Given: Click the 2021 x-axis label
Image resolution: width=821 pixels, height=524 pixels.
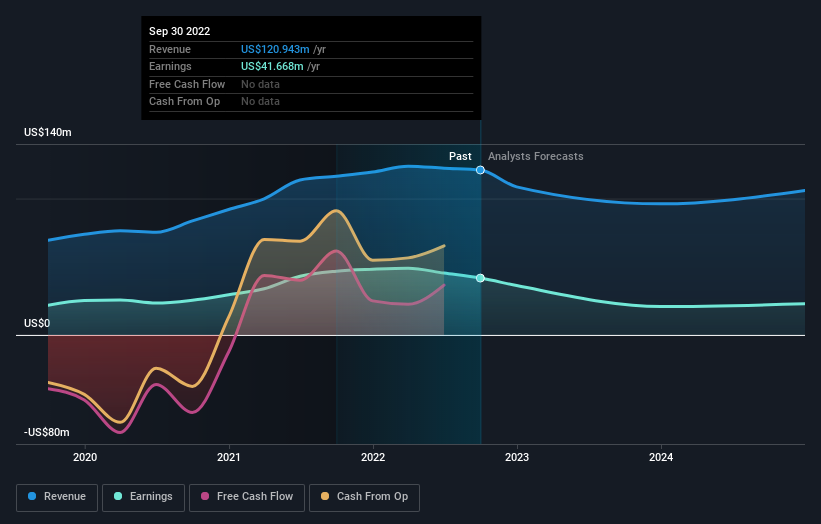Looking at the screenshot, I should point(229,457).
